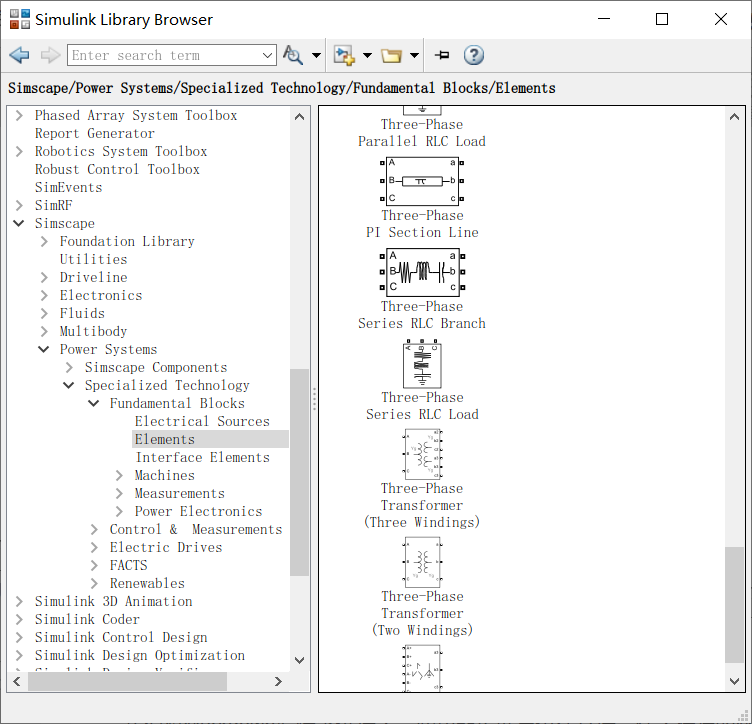Collapse Specialized Technology node
This screenshot has width=752, height=724.
coord(69,385)
